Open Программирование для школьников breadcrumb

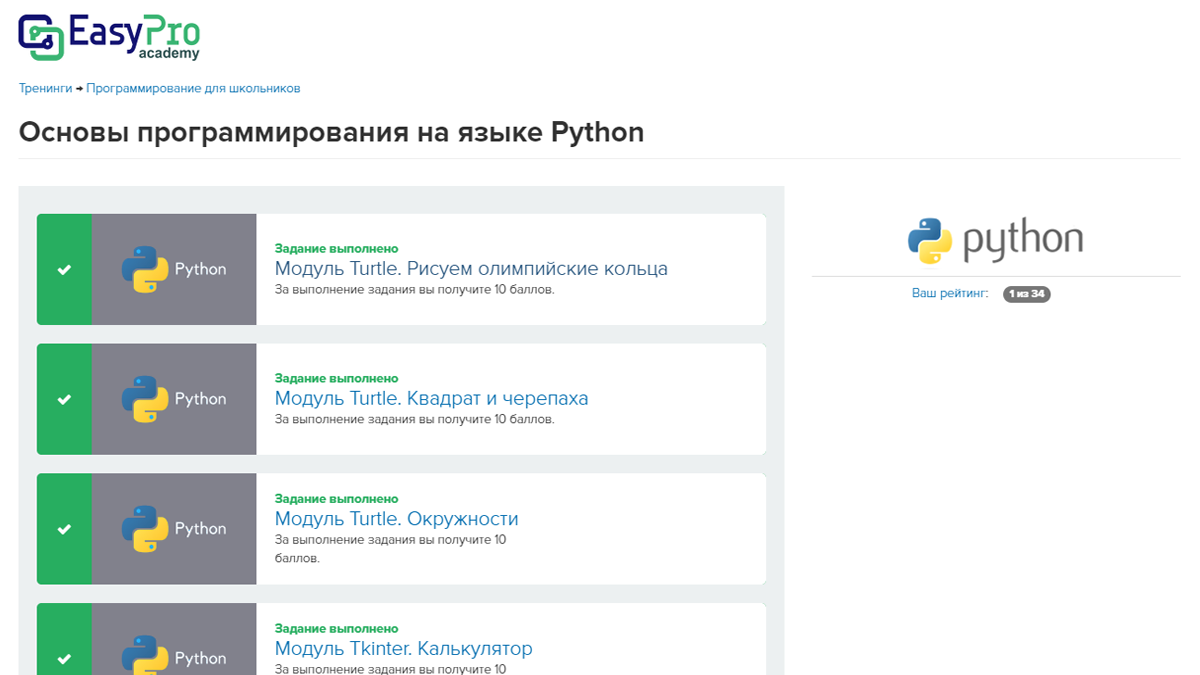193,88
